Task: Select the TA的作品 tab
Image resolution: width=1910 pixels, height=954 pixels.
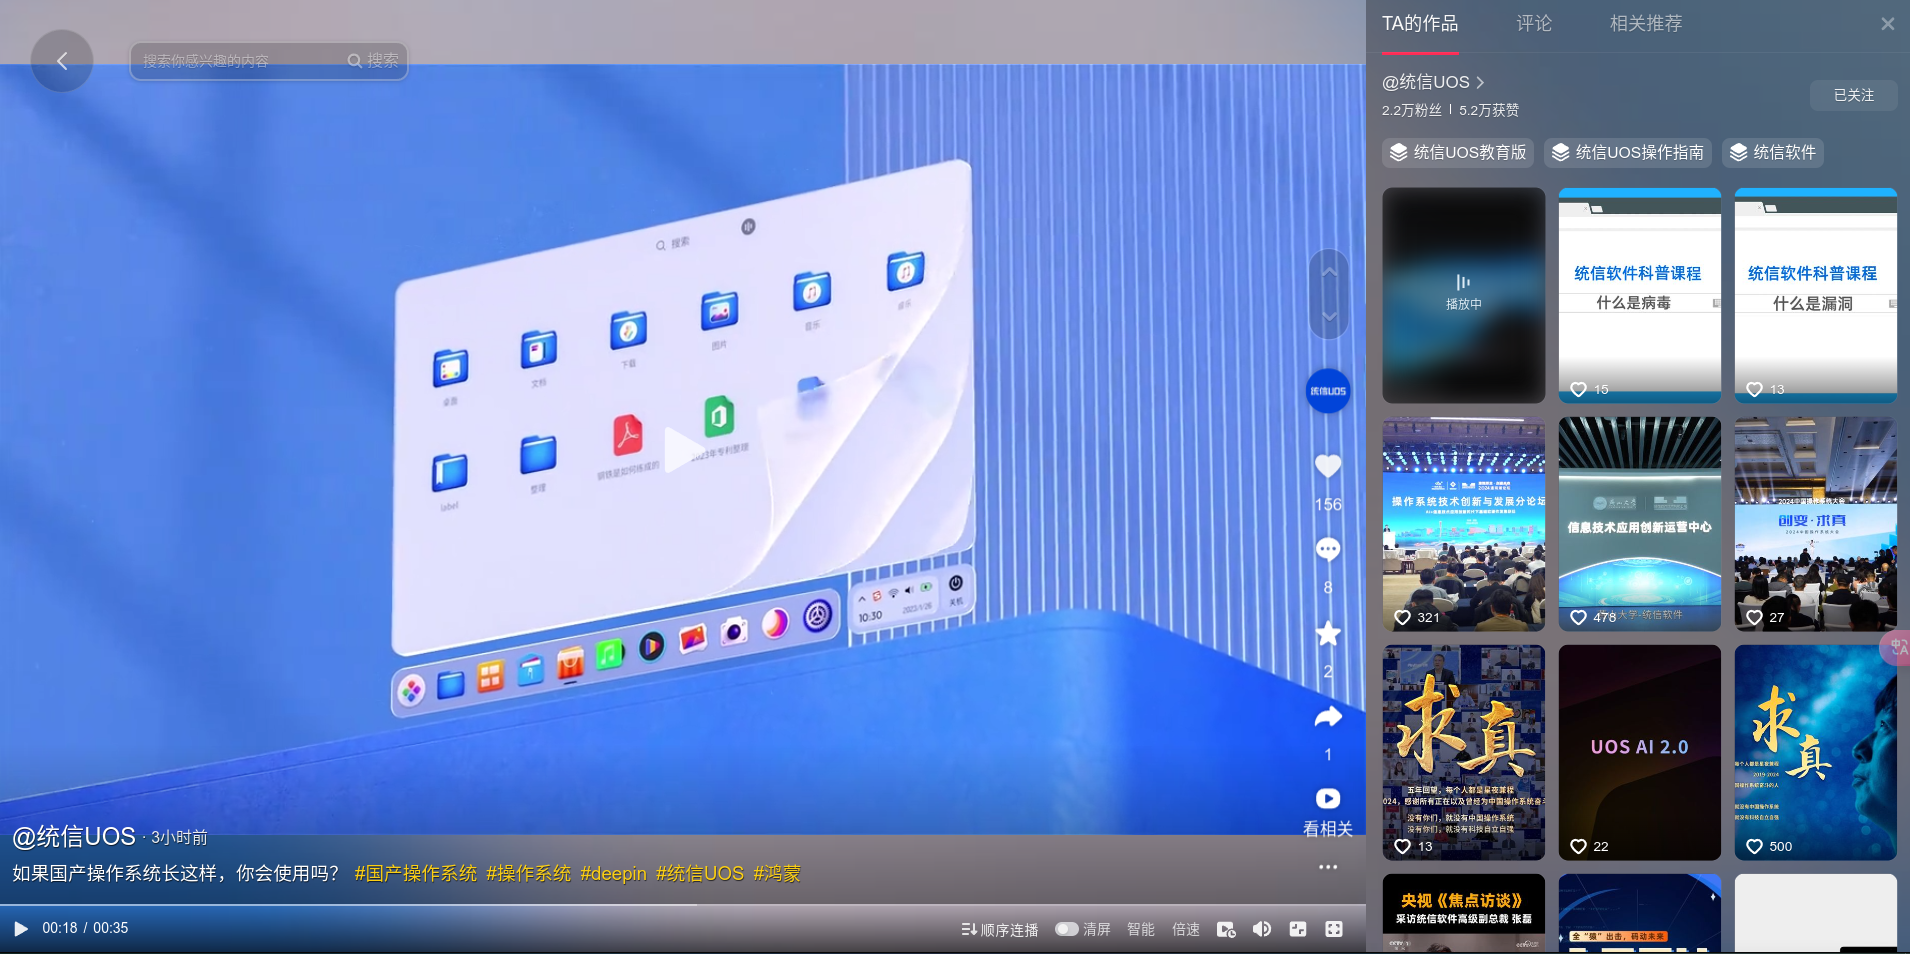Action: pyautogui.click(x=1420, y=23)
